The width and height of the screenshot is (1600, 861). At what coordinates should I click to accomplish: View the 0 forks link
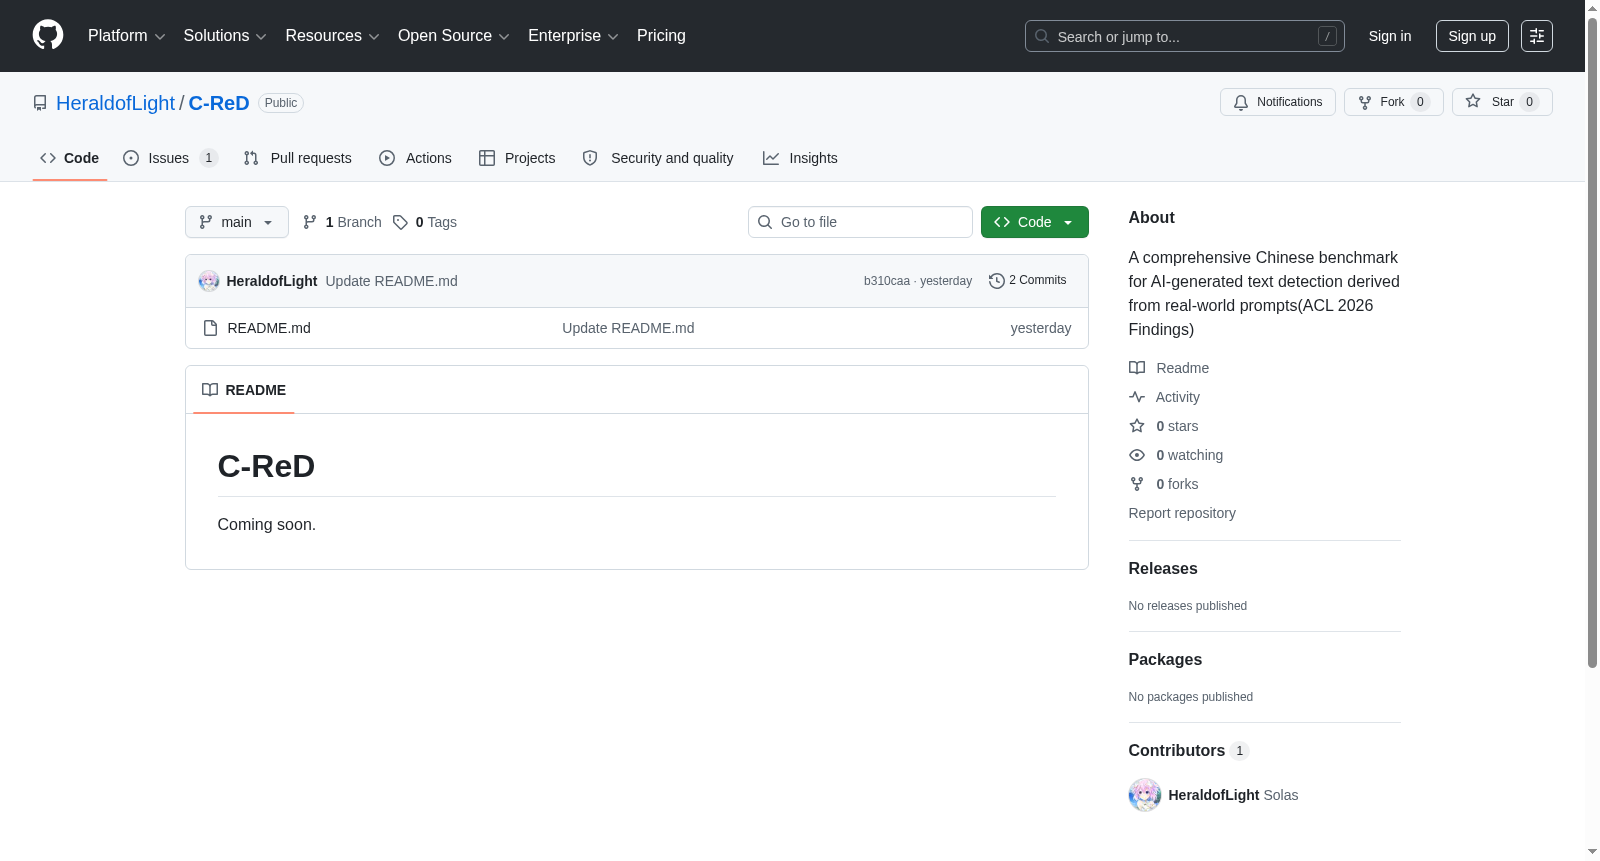tap(1164, 484)
